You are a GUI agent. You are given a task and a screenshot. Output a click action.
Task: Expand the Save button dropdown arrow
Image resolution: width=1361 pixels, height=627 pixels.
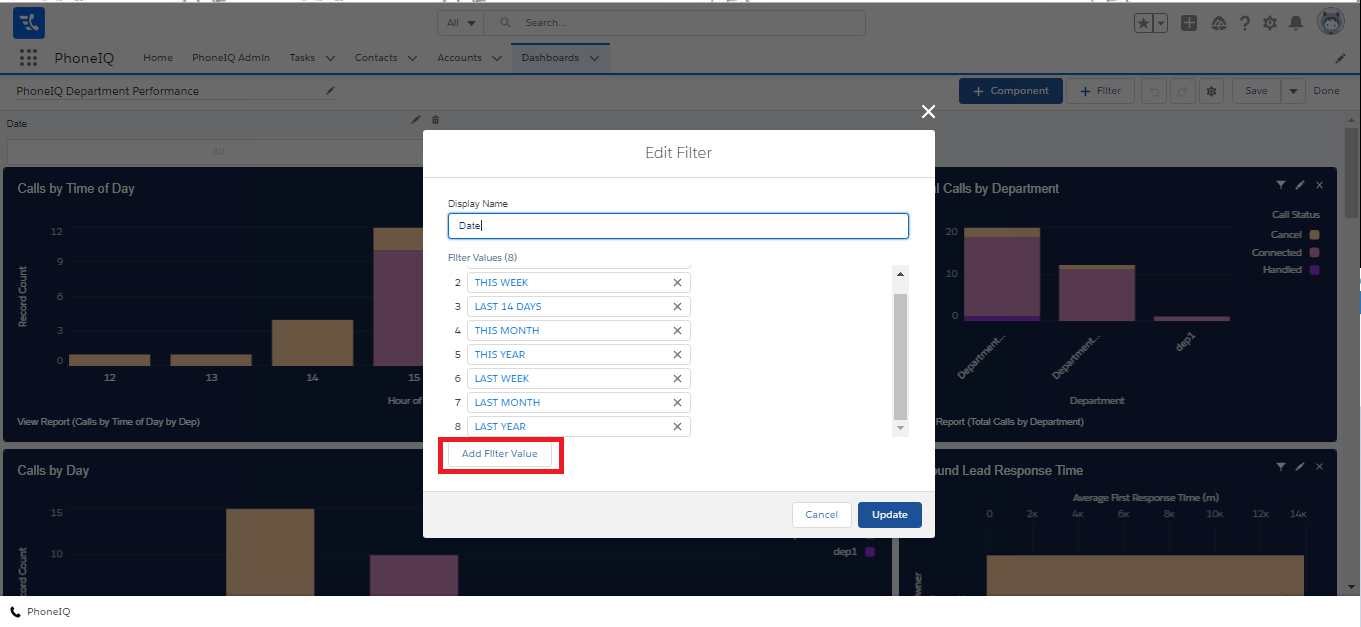pyautogui.click(x=1293, y=91)
